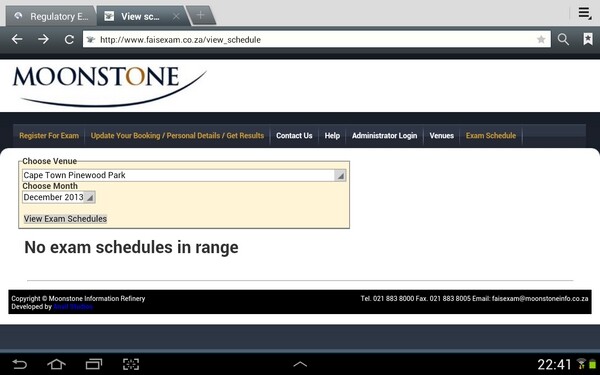Image resolution: width=600 pixels, height=375 pixels.
Task: Click the View Exam Schedules button
Action: (65, 219)
